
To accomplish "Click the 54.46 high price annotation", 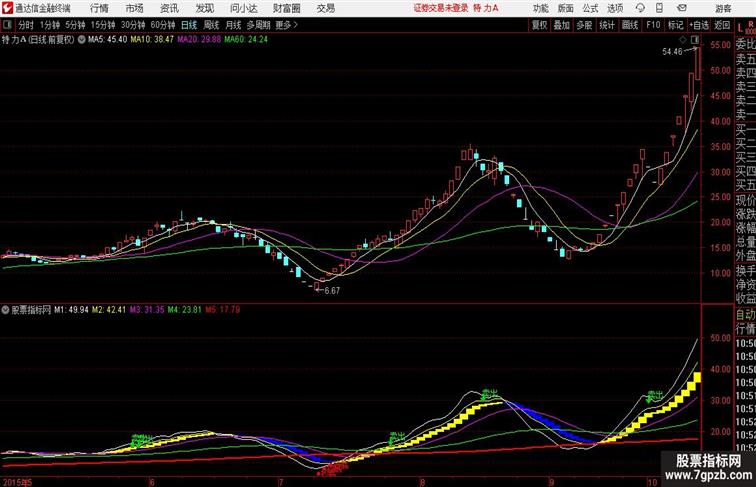I will [672, 52].
